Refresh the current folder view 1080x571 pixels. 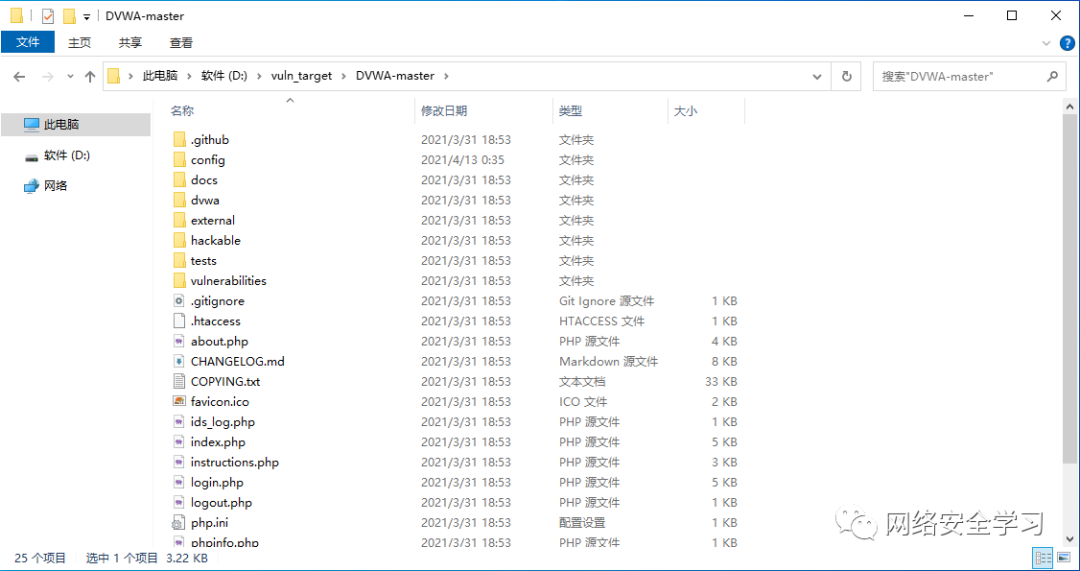coord(847,76)
